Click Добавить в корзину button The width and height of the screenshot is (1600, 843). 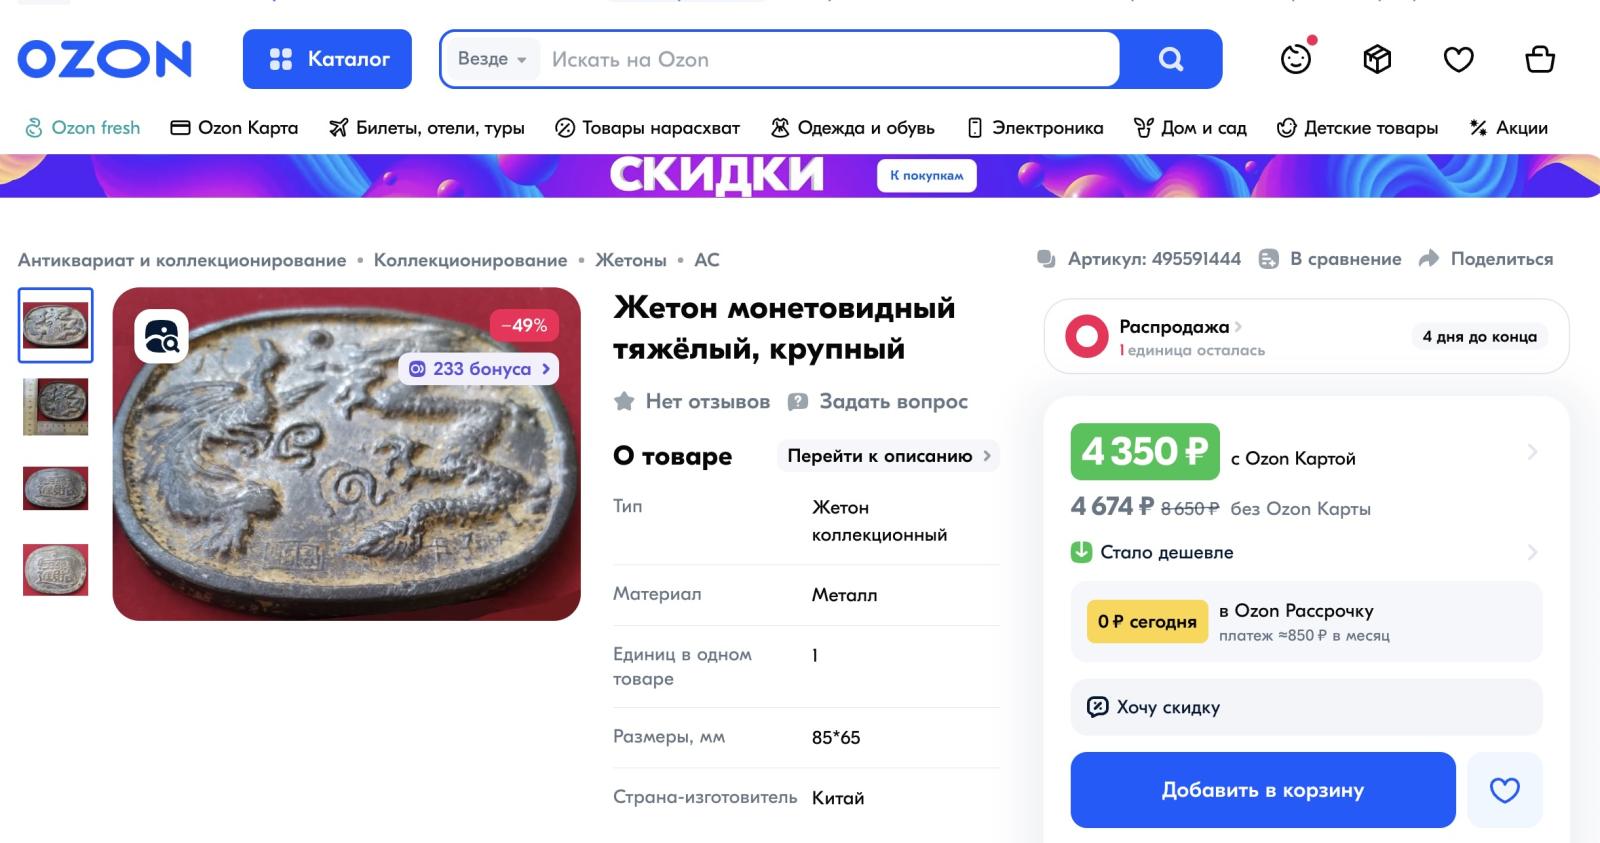[x=1263, y=790]
